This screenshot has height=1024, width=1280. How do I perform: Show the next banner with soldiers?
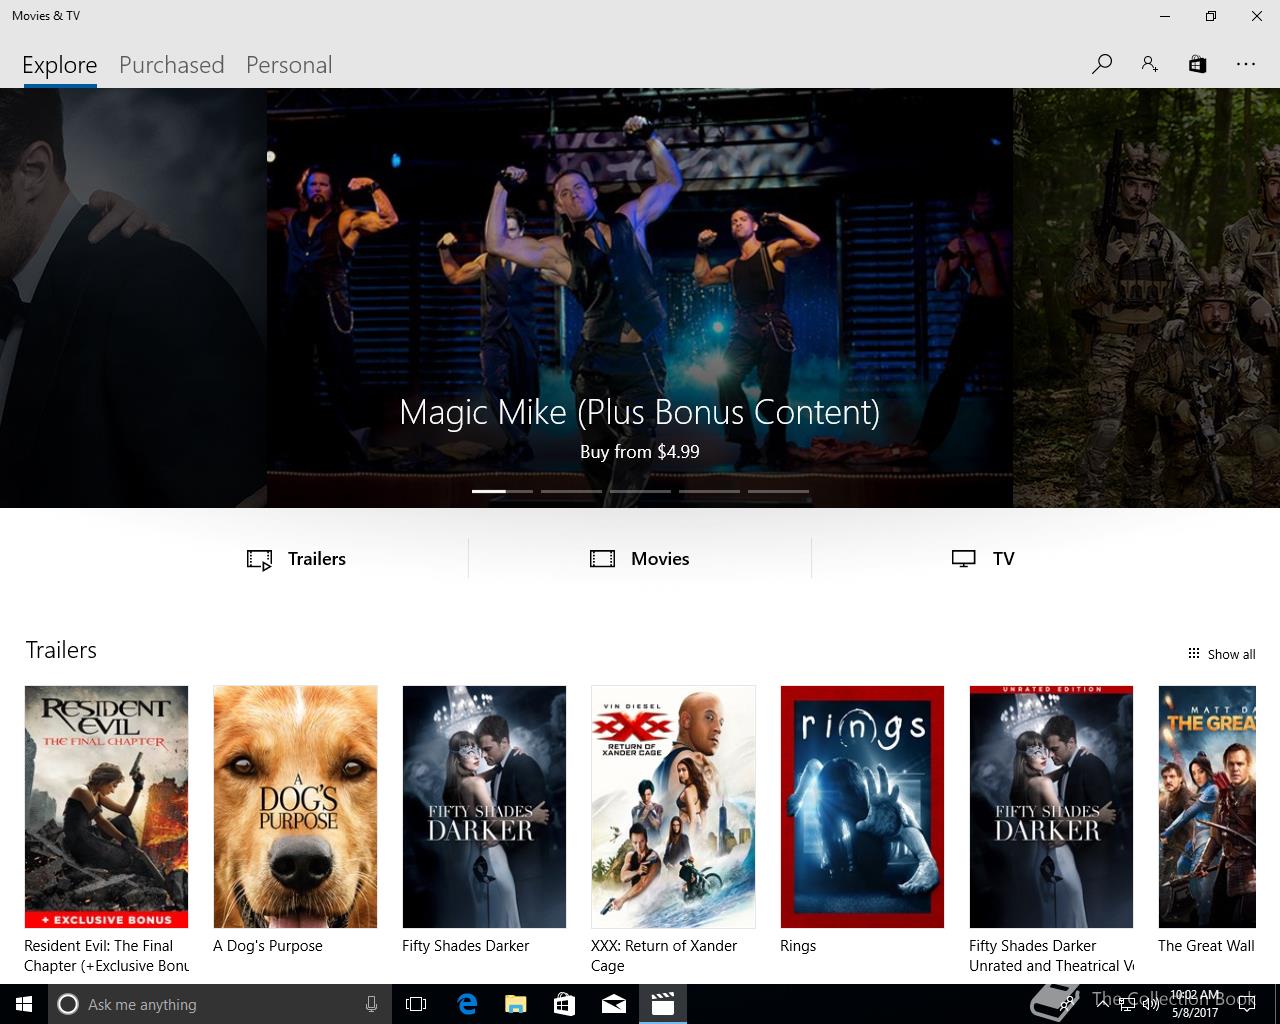[x=1146, y=298]
